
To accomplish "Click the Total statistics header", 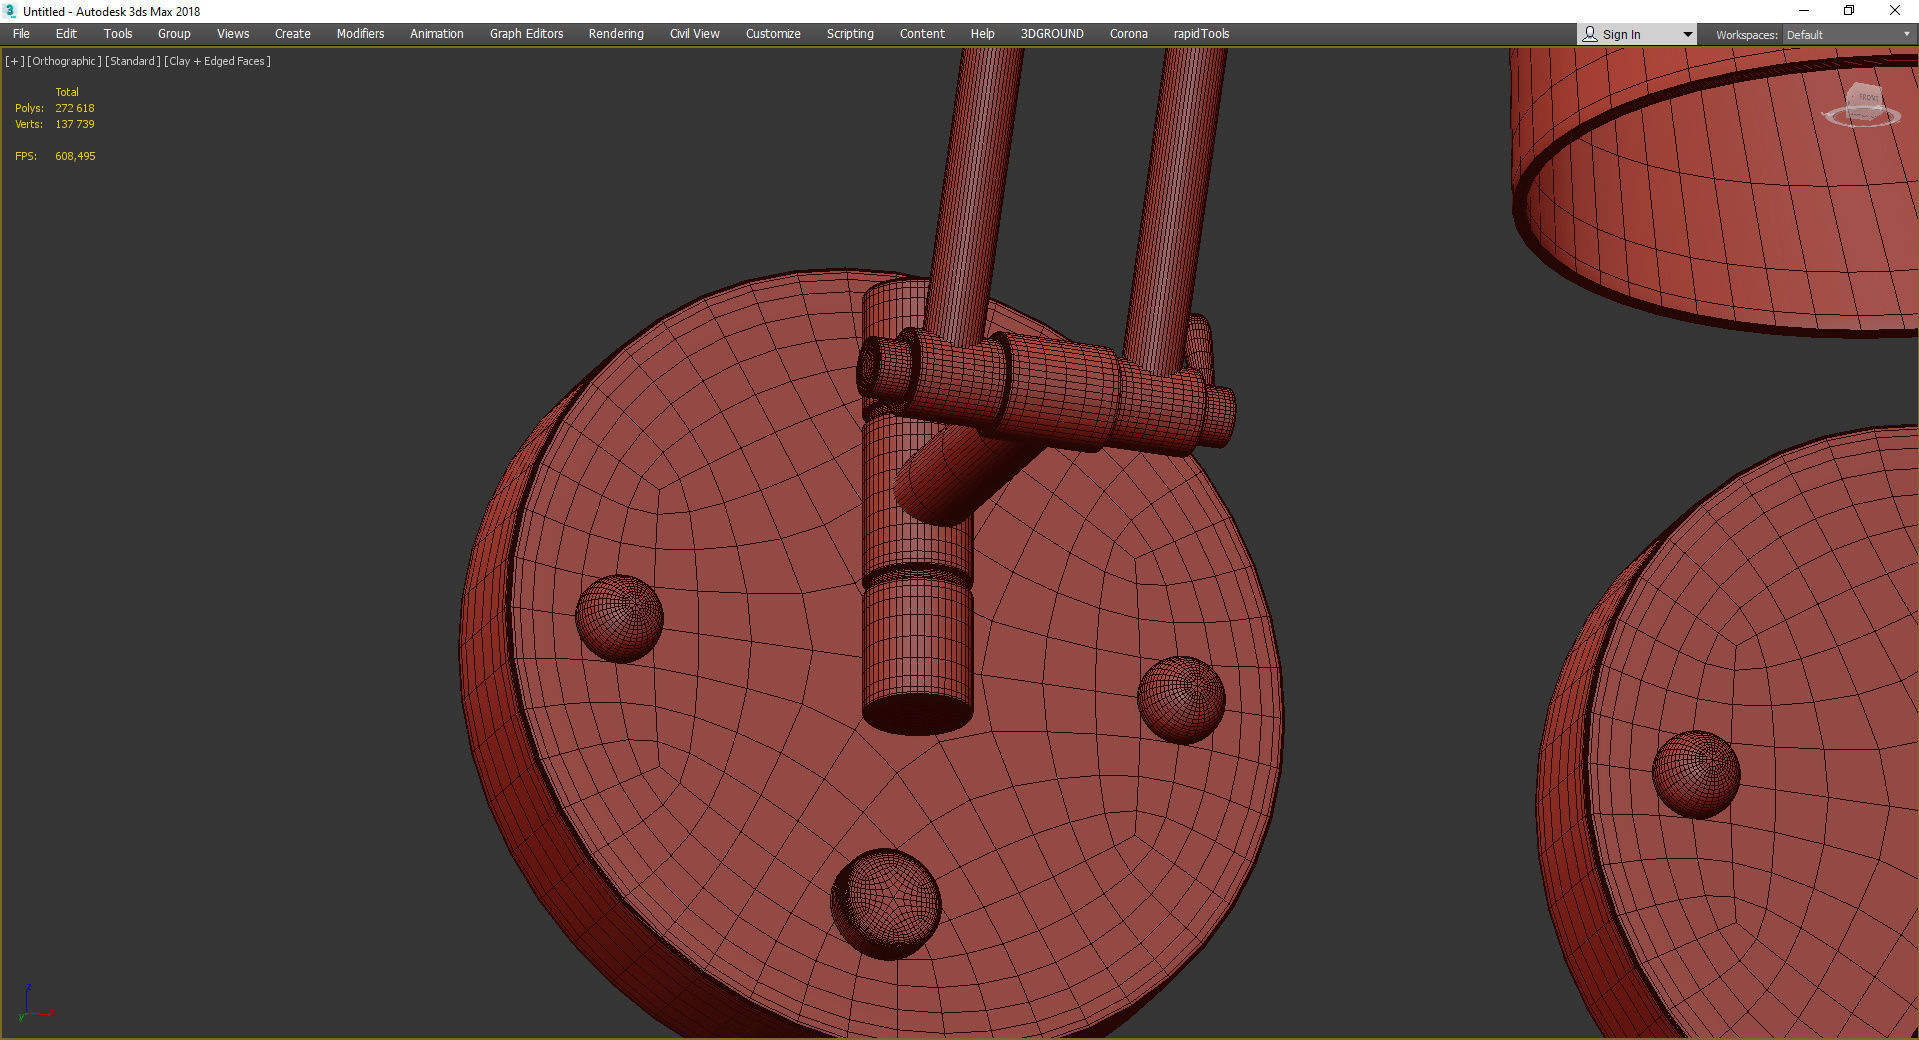I will point(67,92).
